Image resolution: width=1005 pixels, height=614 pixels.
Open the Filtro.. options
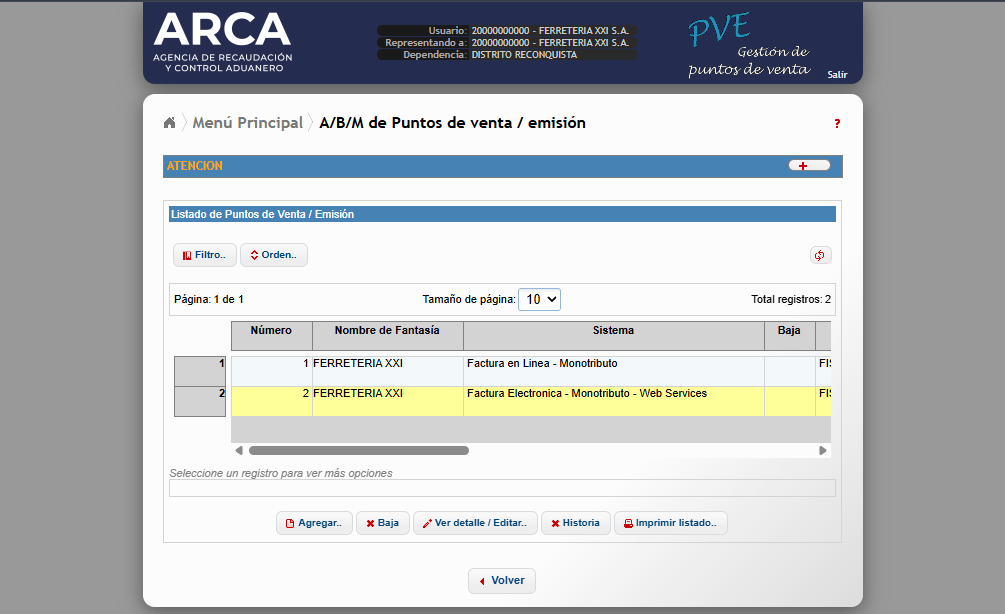point(204,254)
